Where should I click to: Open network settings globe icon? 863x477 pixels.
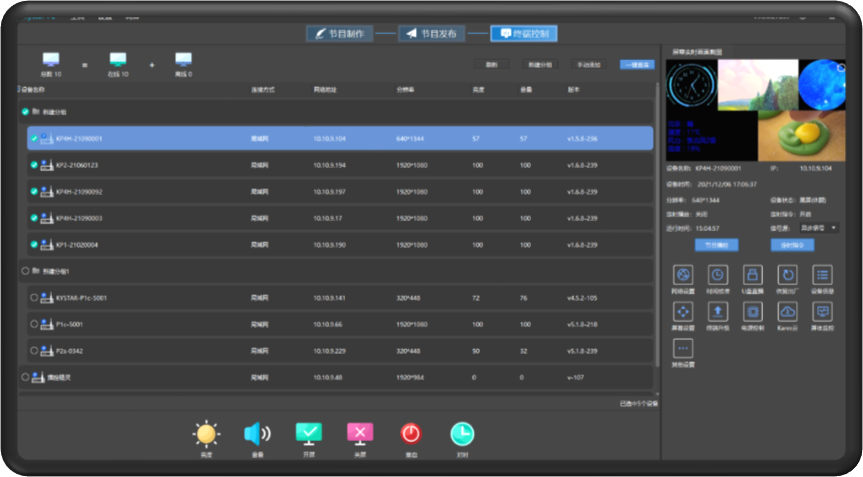[x=683, y=275]
